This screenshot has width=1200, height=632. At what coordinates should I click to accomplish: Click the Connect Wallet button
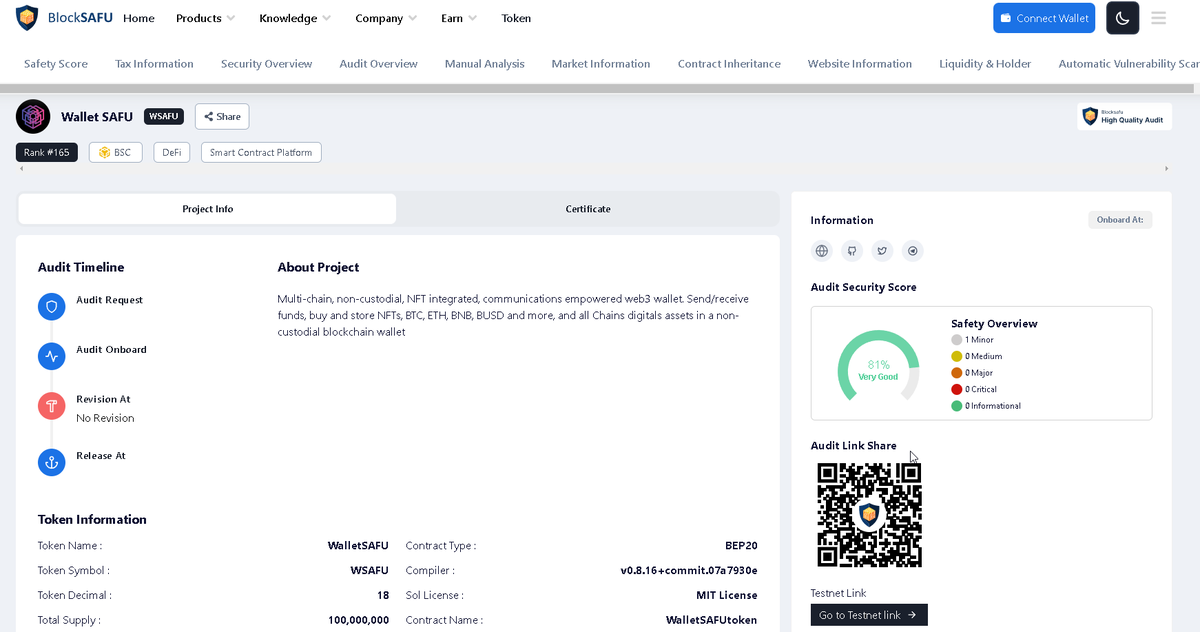pos(1044,18)
